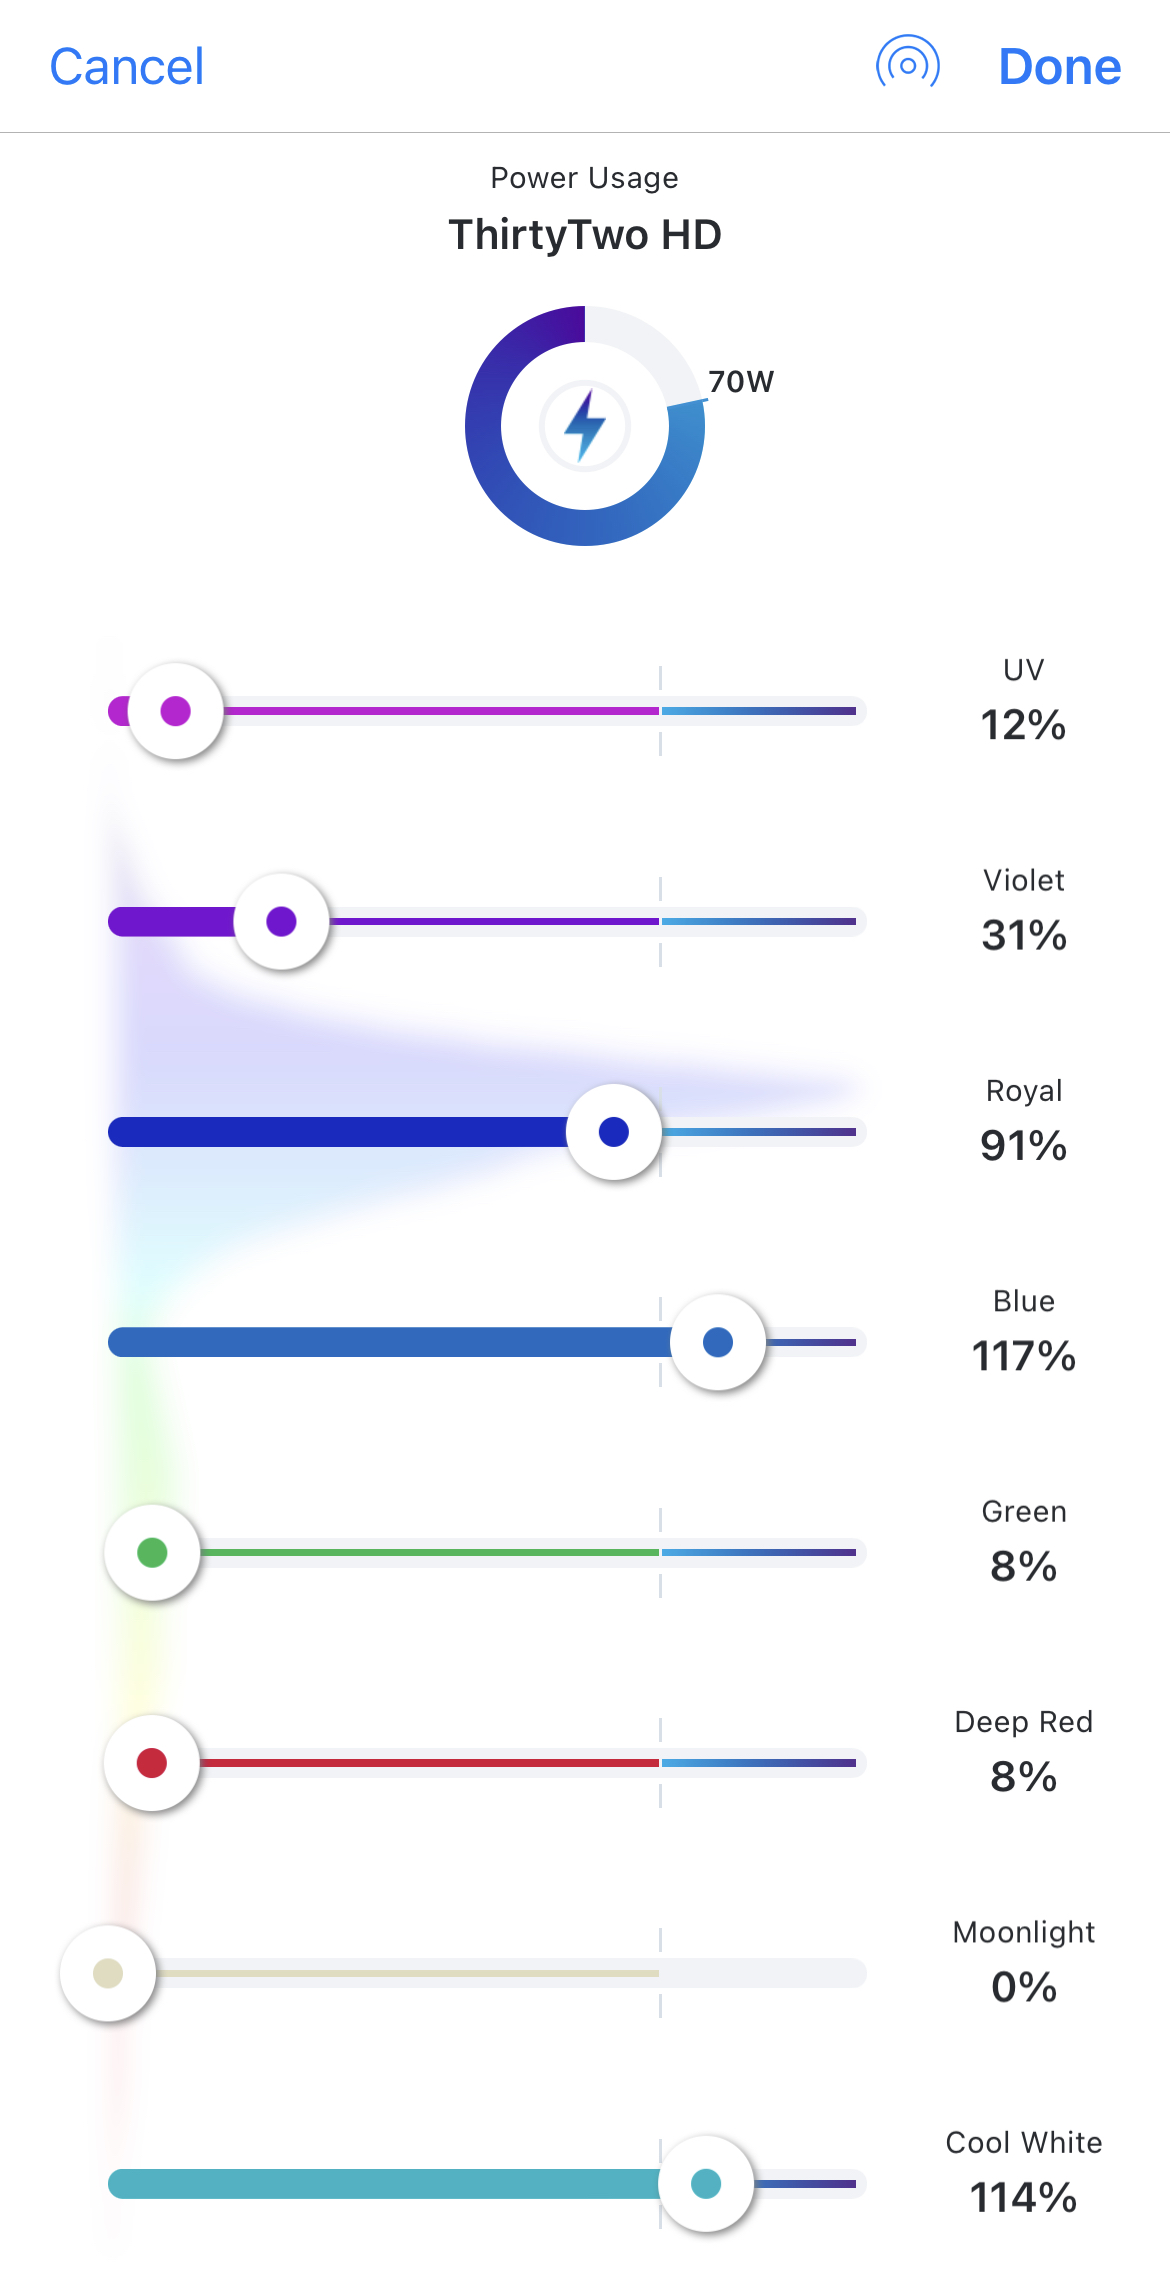Screen dimensions: 1170x2272
Task: Tap the Moonlight 0% value
Action: tap(1023, 1987)
